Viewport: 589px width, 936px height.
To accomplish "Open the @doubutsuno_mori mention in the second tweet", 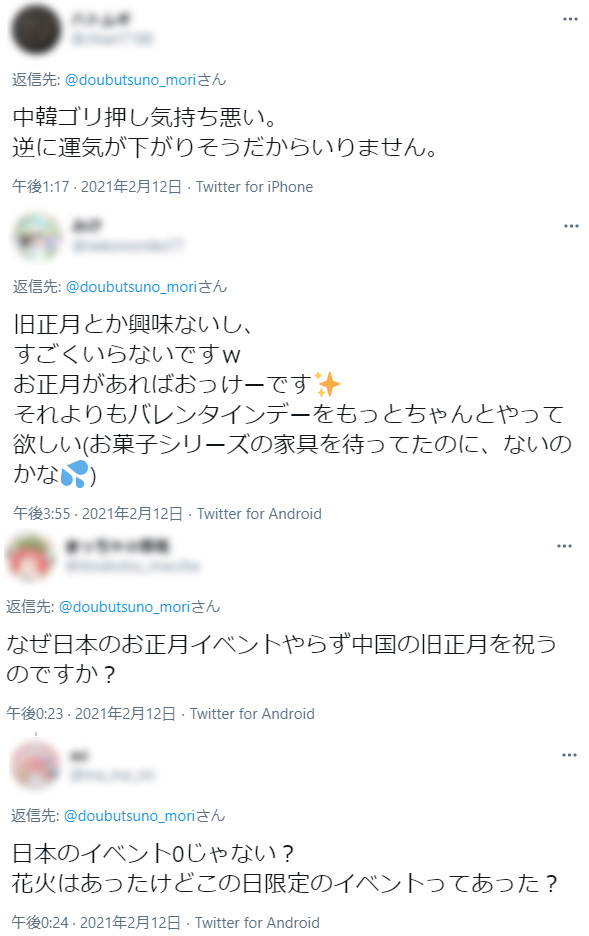I will pos(131,287).
